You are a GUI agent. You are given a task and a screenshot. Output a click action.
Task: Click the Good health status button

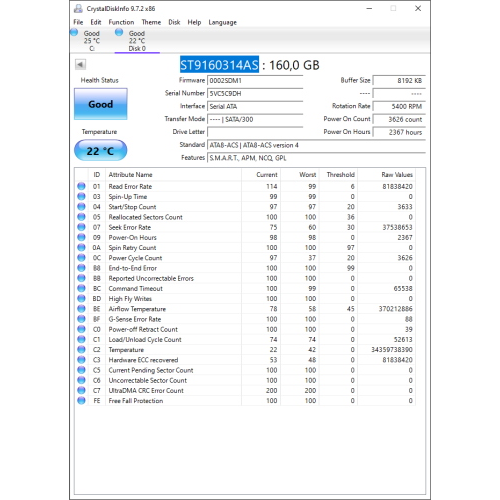coord(101,104)
